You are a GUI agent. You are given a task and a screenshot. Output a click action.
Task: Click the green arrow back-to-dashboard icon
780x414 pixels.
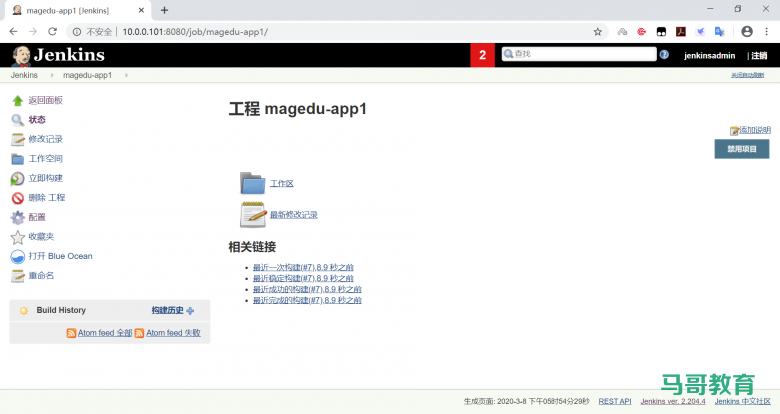(17, 101)
